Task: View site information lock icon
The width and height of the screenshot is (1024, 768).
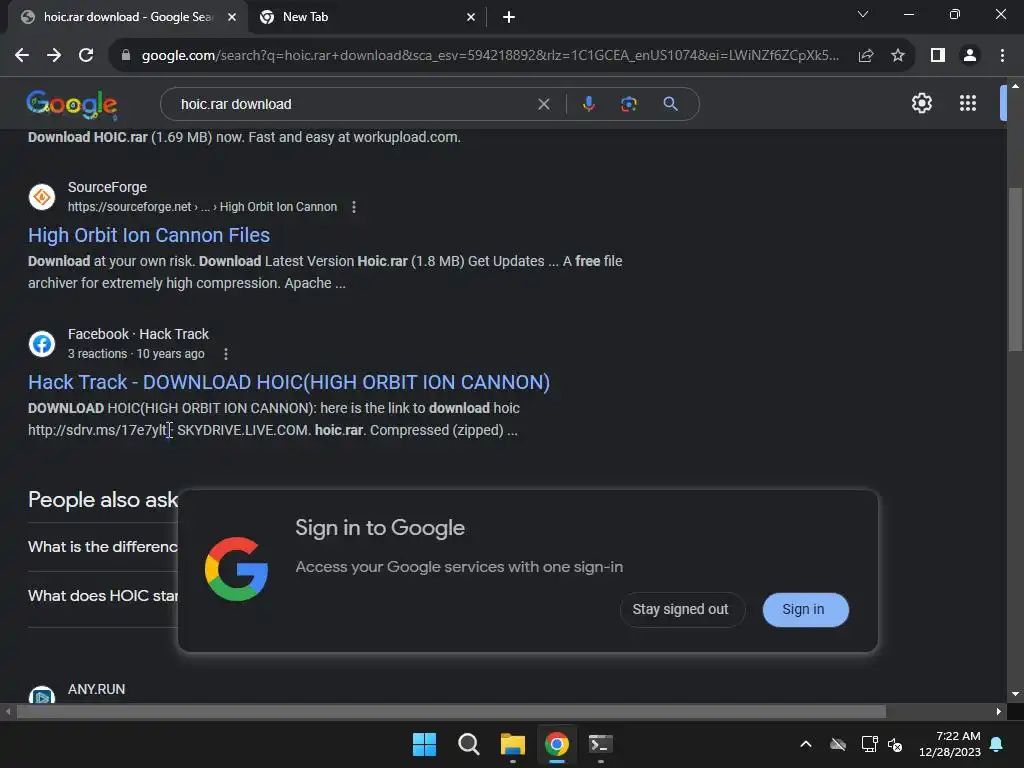Action: pos(125,56)
